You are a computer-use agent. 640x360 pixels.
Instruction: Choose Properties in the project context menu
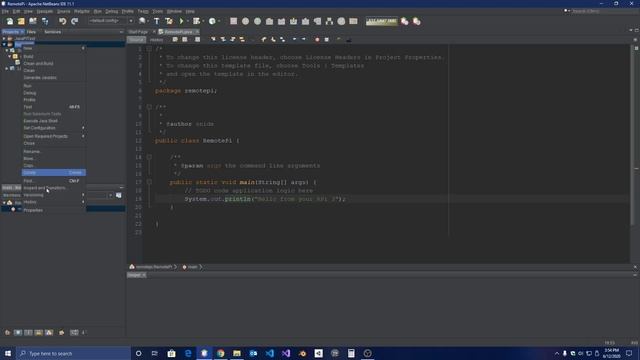[53, 210]
